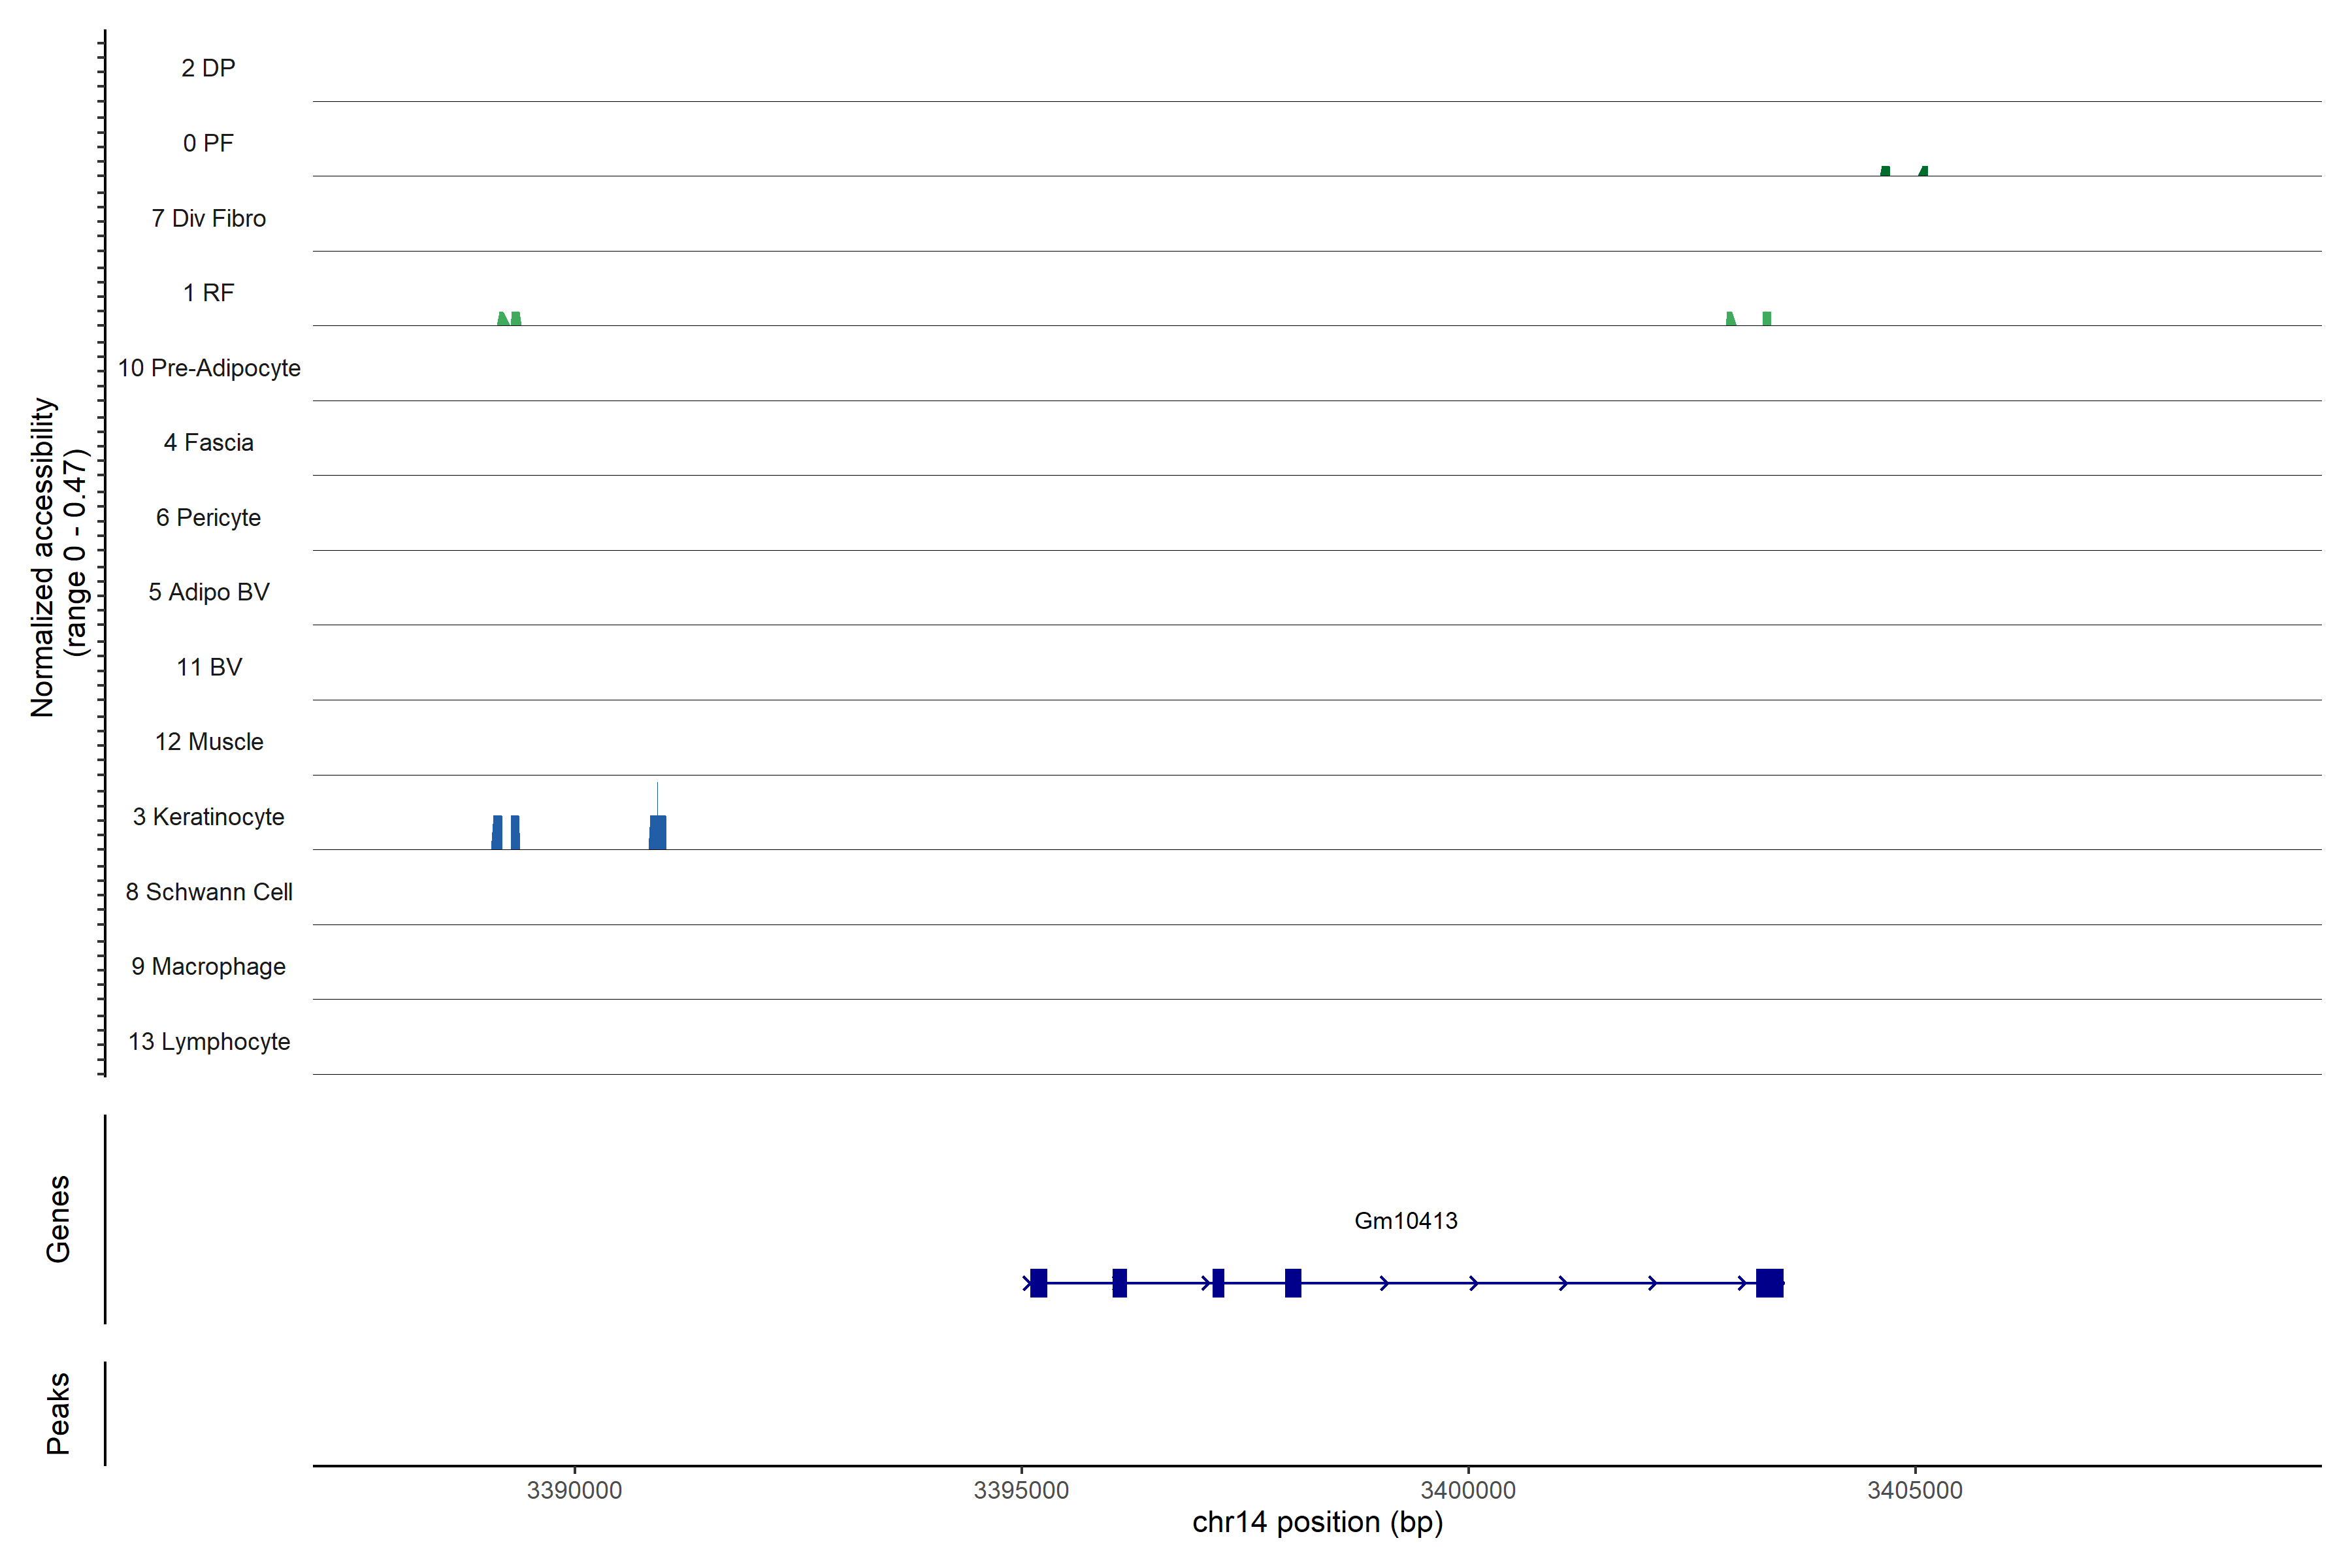The width and height of the screenshot is (2352, 1568).
Task: Click the last large exon of Gm10413
Action: click(x=1769, y=1283)
